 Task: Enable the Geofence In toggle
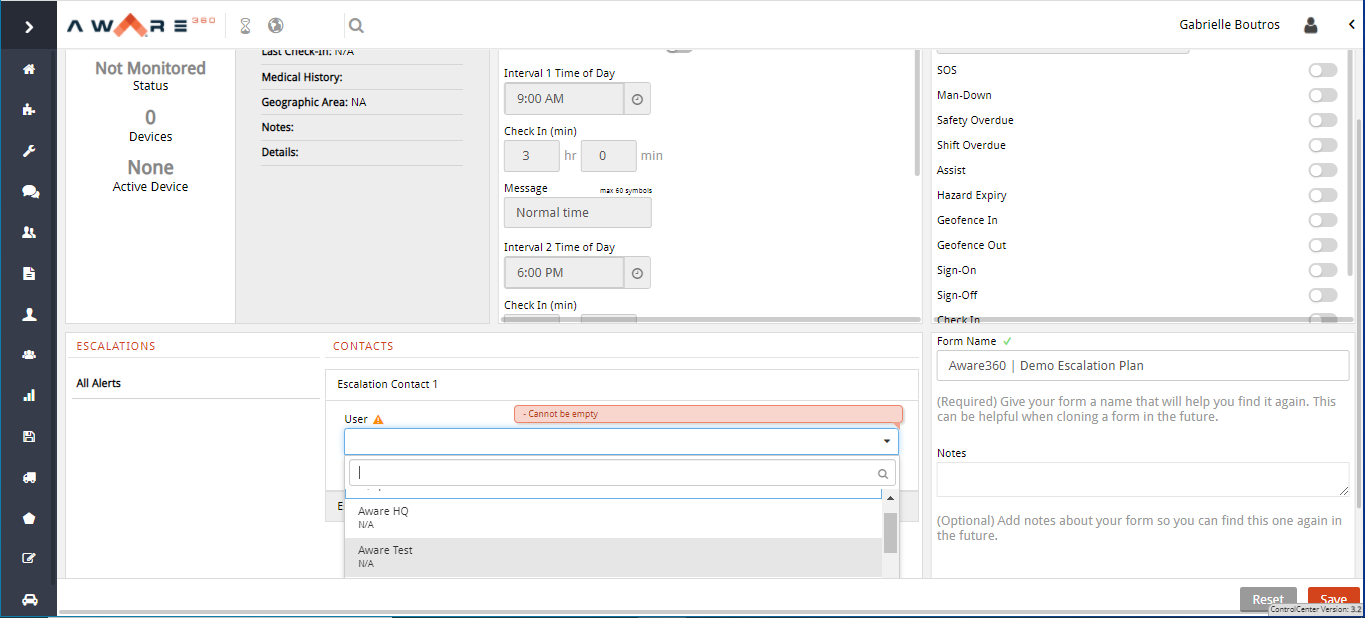pos(1322,220)
